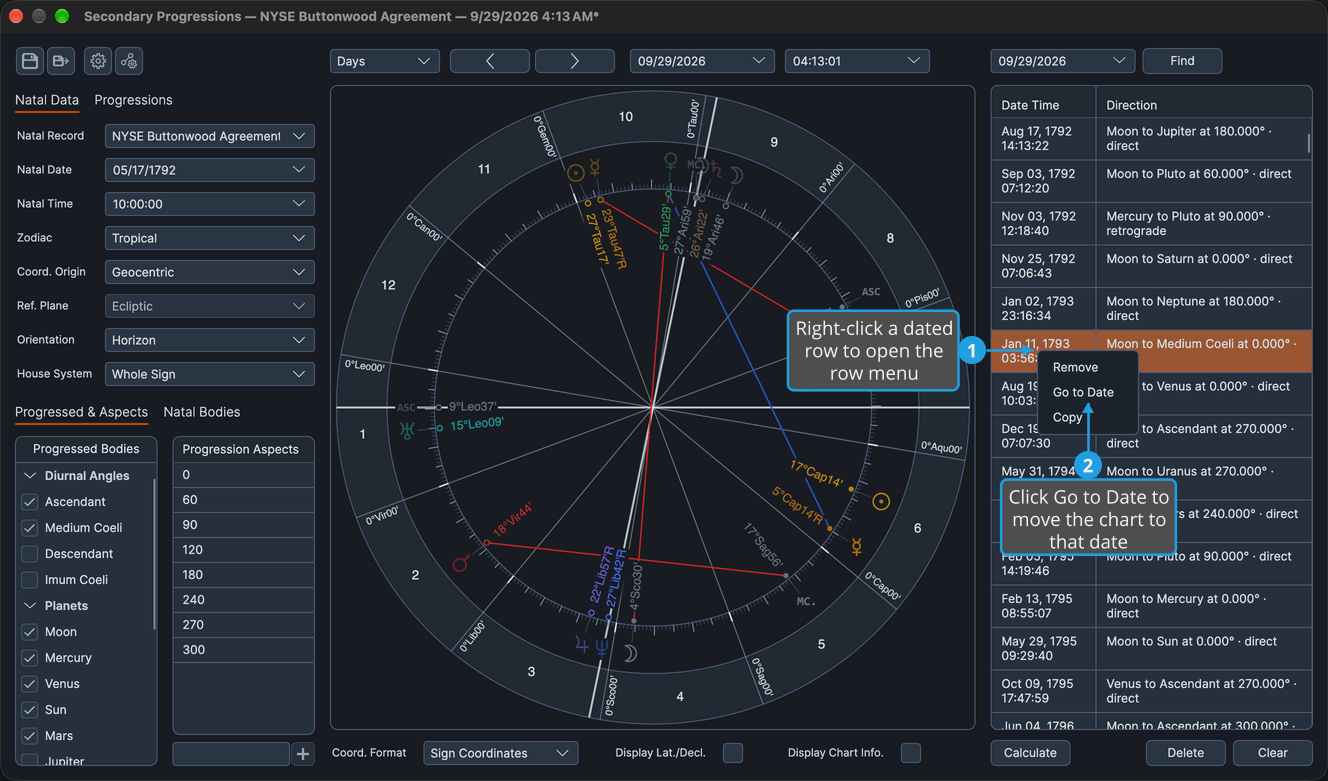The image size is (1328, 781).
Task: Collapse the Diurnal Angles group
Action: point(30,476)
